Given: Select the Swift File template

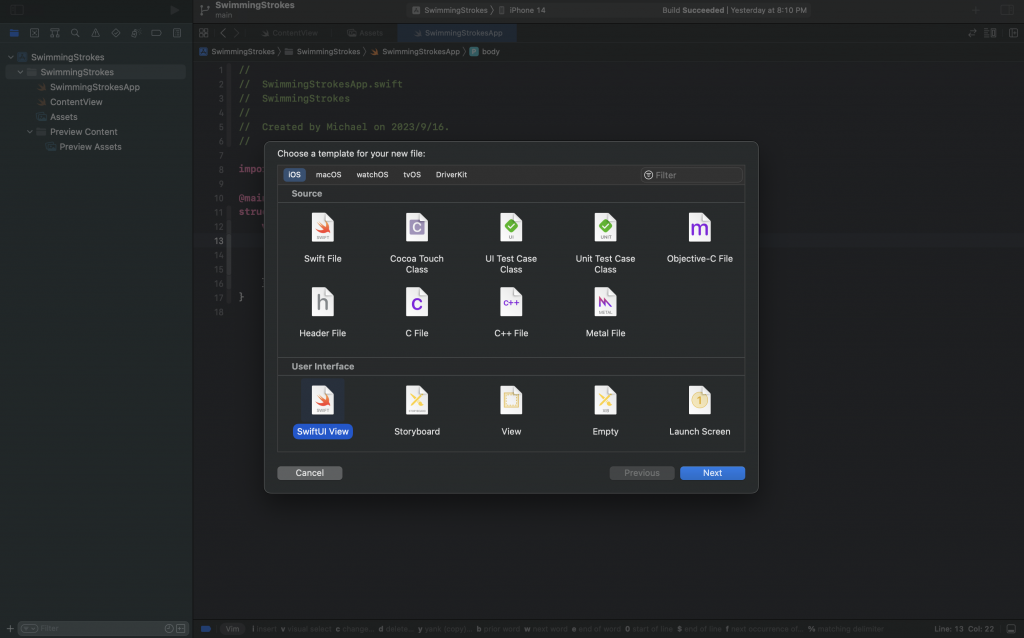Looking at the screenshot, I should tap(323, 238).
